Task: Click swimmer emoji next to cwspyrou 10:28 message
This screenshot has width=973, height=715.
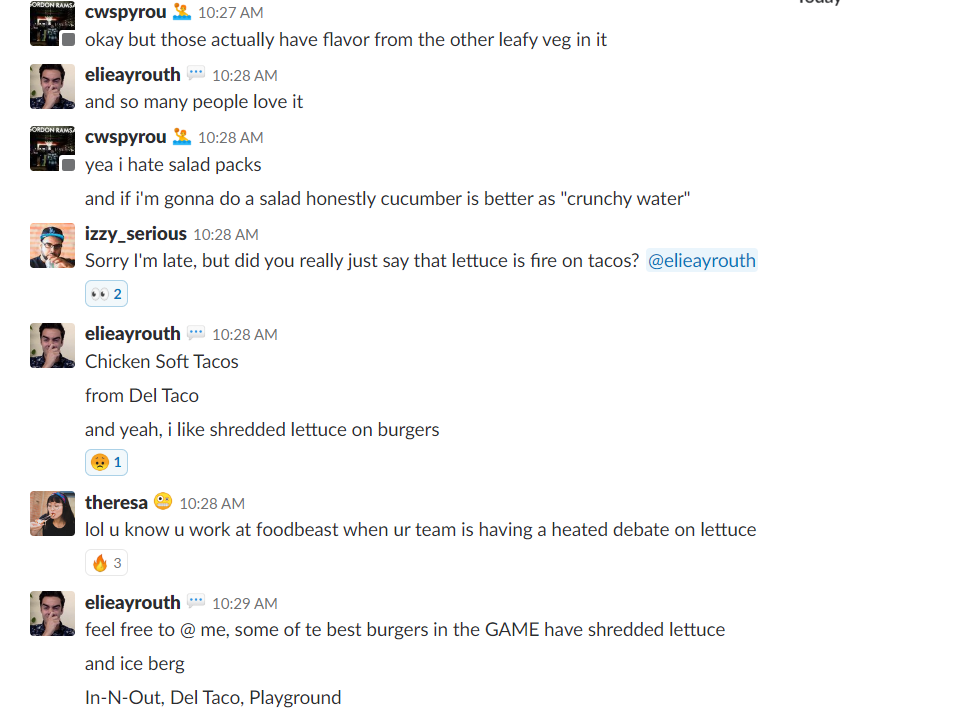Action: pyautogui.click(x=181, y=136)
